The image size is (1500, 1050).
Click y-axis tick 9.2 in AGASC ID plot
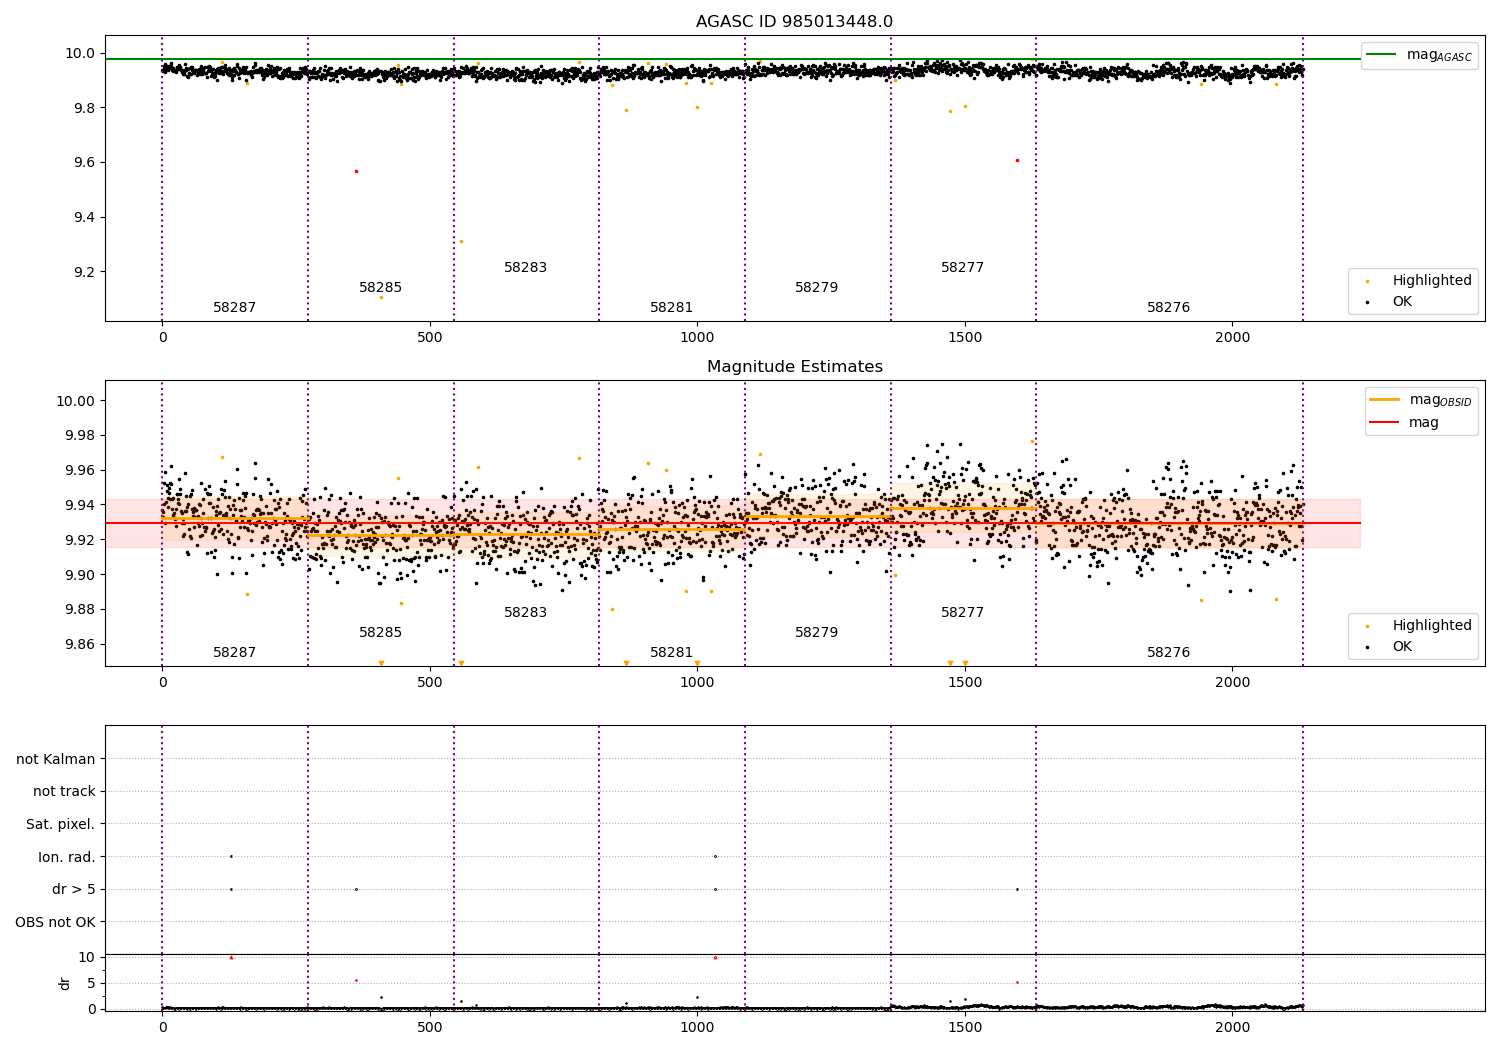pyautogui.click(x=83, y=273)
